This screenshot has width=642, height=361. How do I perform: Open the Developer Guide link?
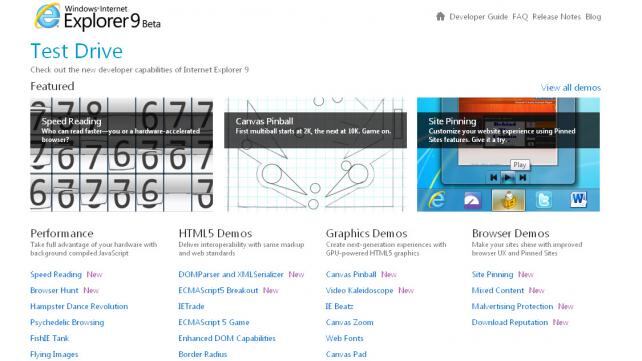pyautogui.click(x=478, y=17)
